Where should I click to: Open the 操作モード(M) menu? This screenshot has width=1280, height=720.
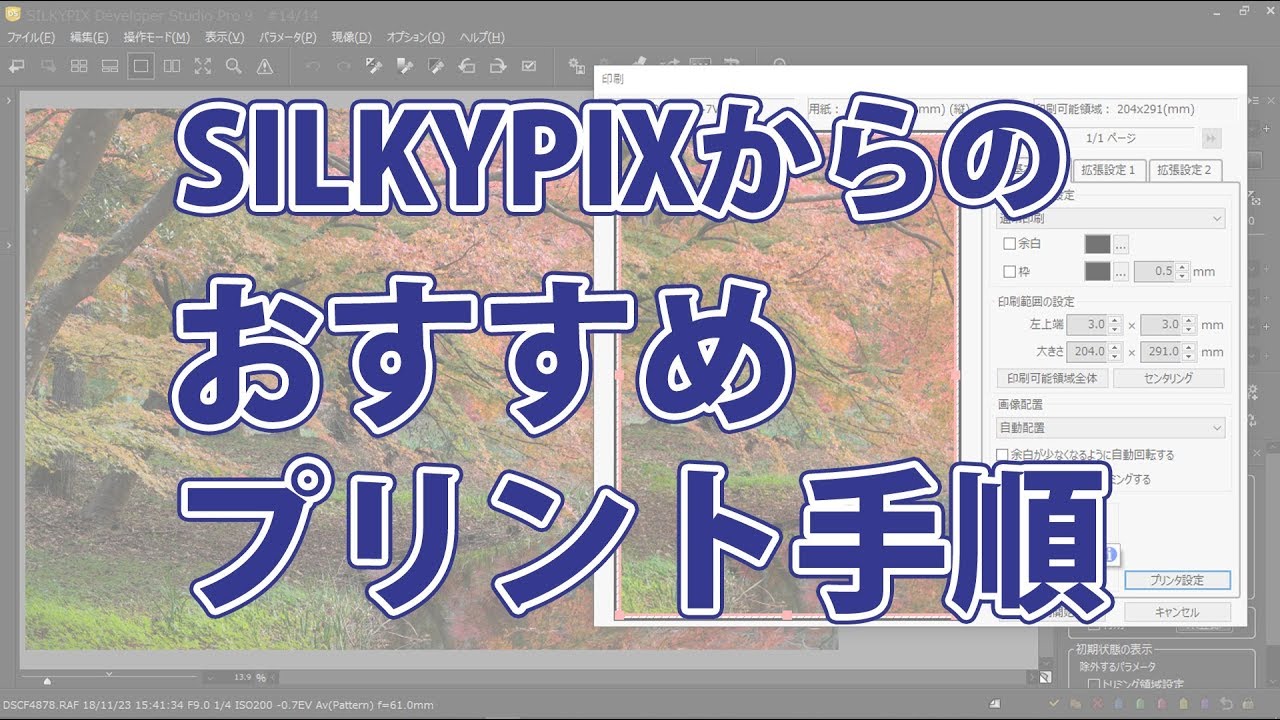[156, 37]
